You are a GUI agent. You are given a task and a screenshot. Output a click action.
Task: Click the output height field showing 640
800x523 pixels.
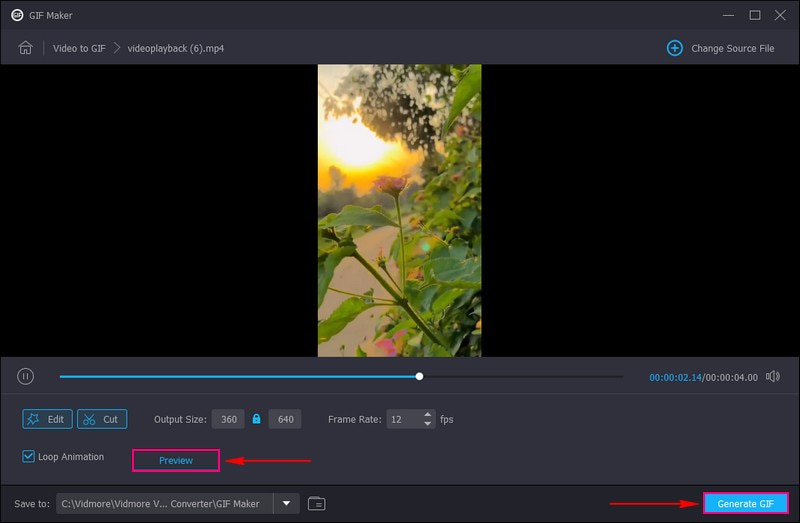285,419
